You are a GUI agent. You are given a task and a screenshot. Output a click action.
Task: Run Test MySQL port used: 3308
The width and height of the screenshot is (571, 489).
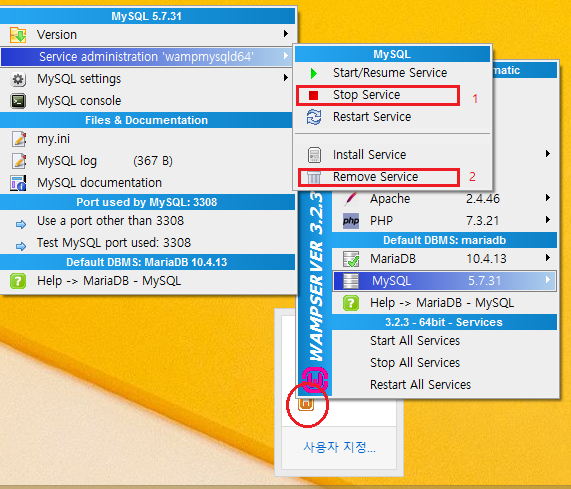pyautogui.click(x=147, y=243)
